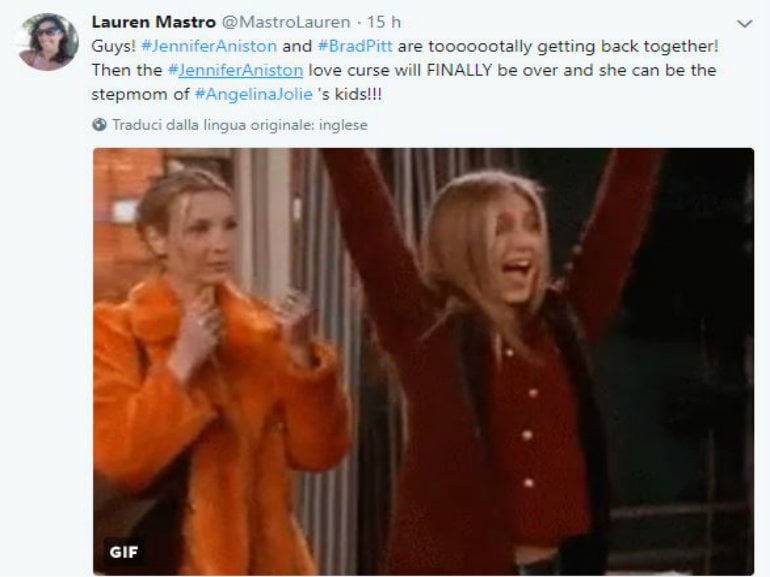
Task: Click the GIF badge on the image
Action: click(123, 552)
